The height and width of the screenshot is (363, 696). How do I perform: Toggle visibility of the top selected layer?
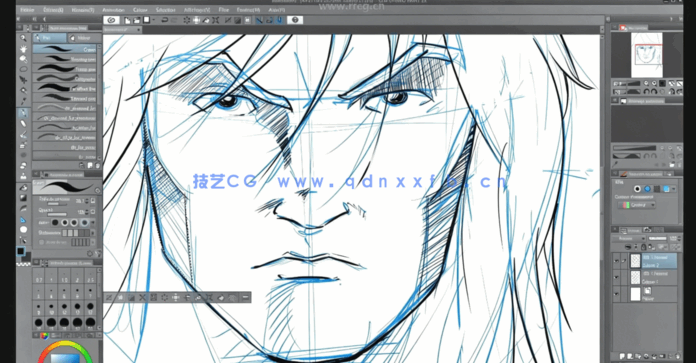[x=616, y=260]
